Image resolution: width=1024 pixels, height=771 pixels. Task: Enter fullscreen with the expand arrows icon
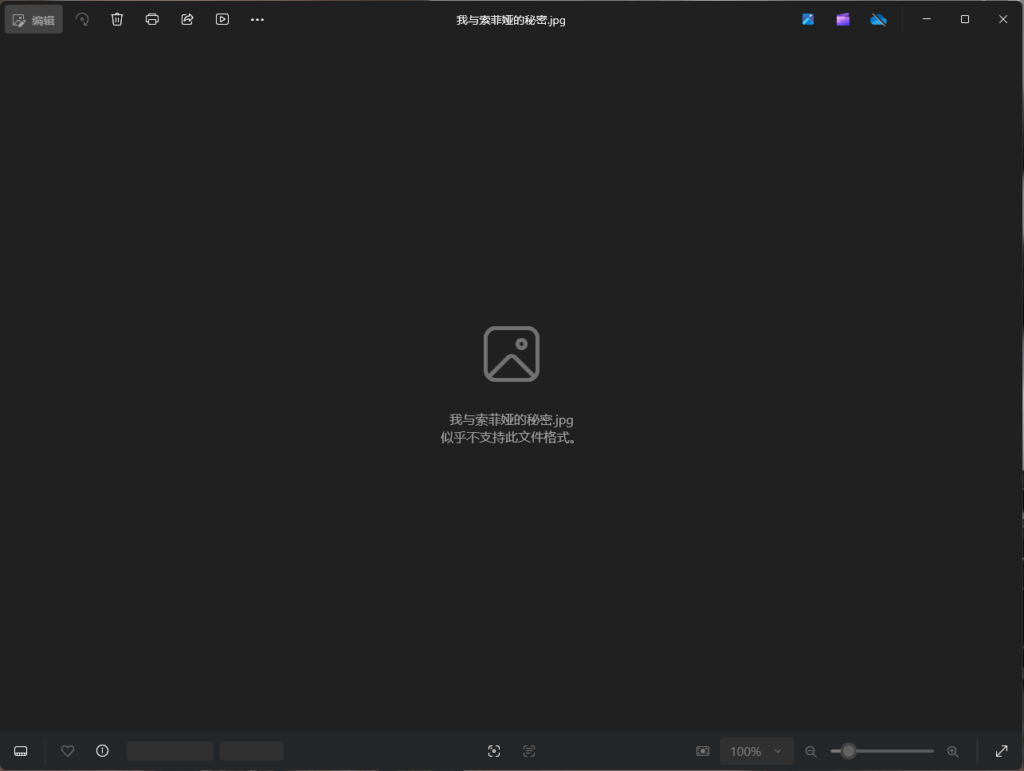click(1002, 751)
